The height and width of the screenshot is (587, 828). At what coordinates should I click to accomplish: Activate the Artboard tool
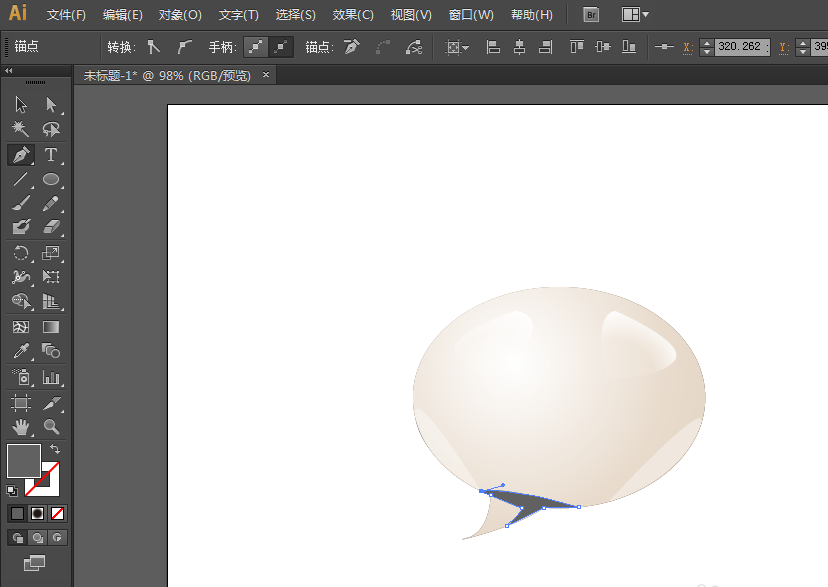[x=21, y=403]
